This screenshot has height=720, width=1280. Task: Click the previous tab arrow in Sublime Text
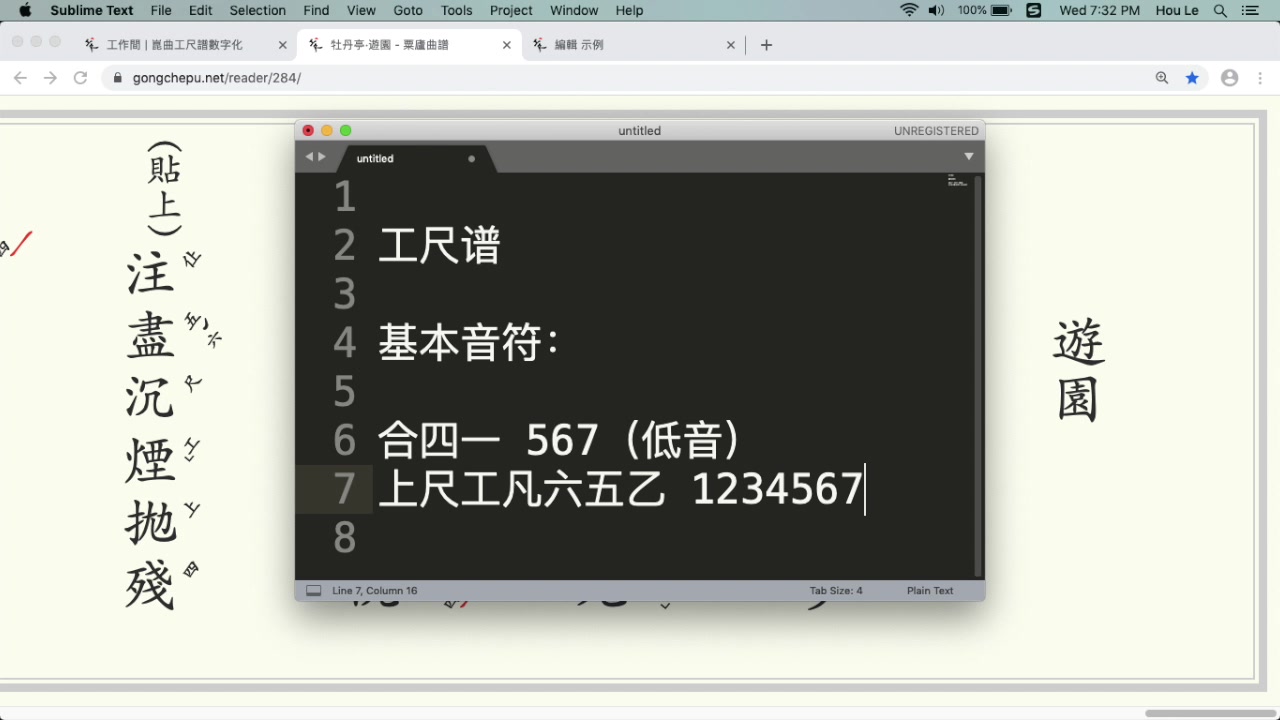309,157
